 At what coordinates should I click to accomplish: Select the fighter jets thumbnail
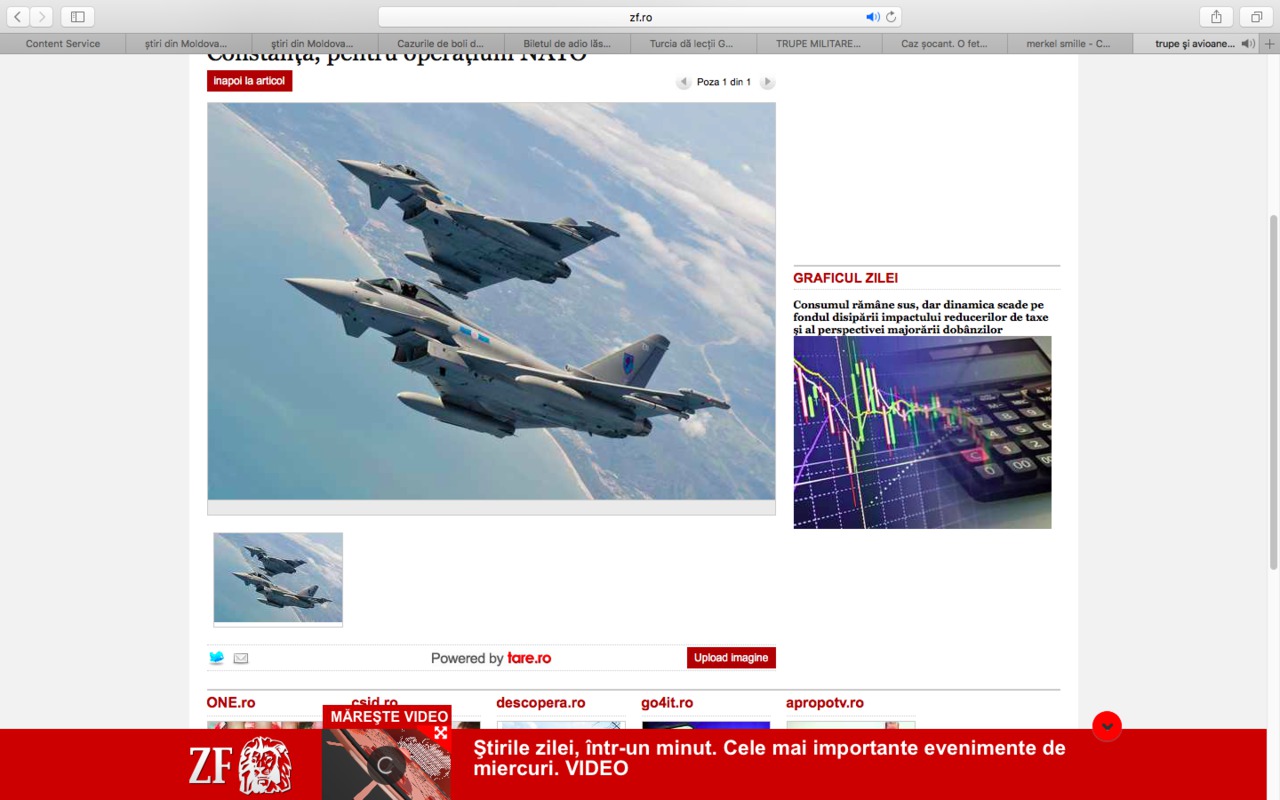tap(278, 578)
